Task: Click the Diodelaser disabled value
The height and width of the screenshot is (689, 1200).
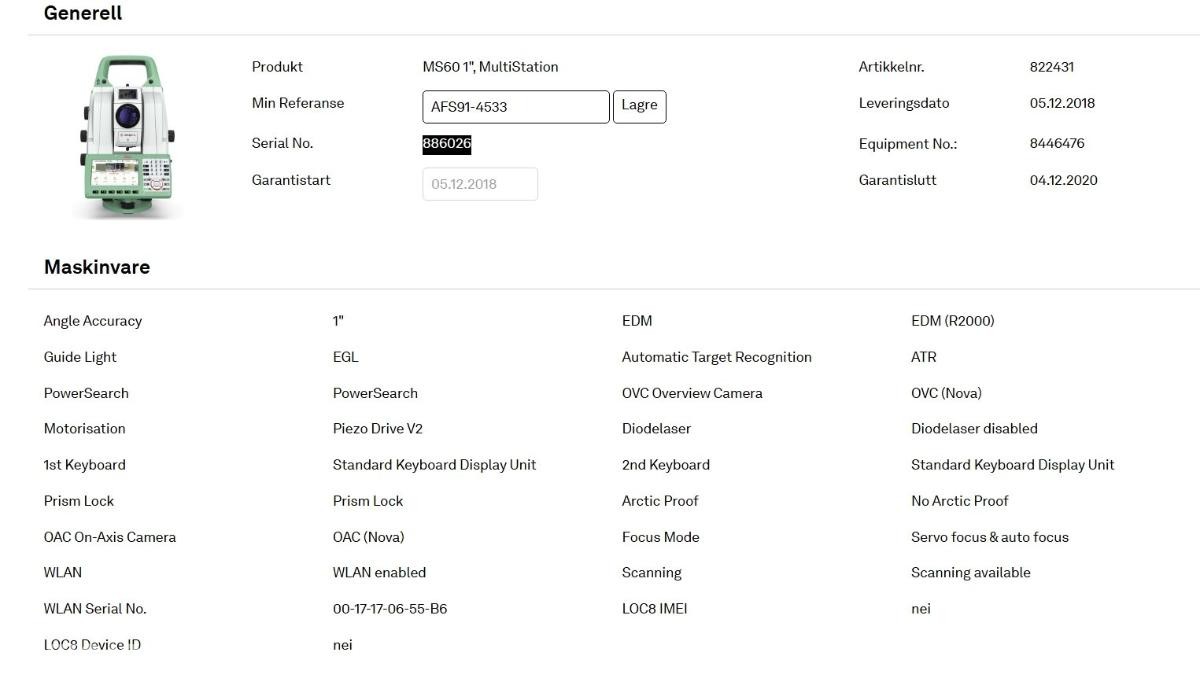Action: pos(974,429)
